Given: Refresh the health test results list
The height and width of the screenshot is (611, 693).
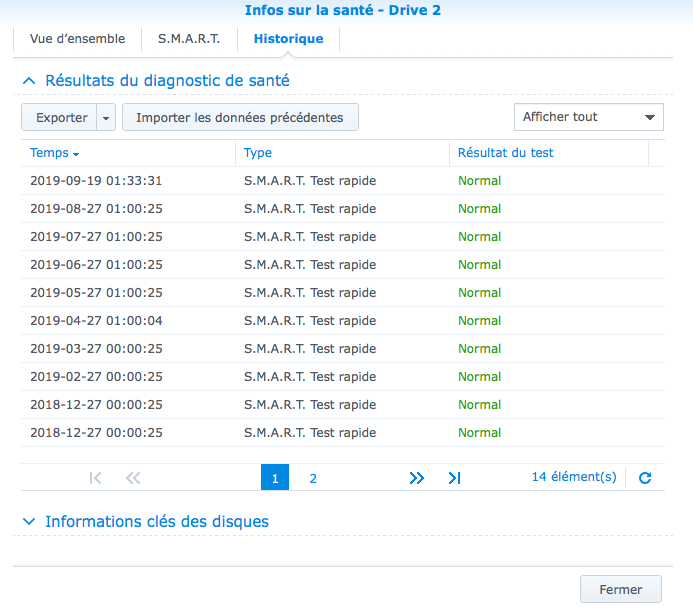Looking at the screenshot, I should (x=645, y=478).
